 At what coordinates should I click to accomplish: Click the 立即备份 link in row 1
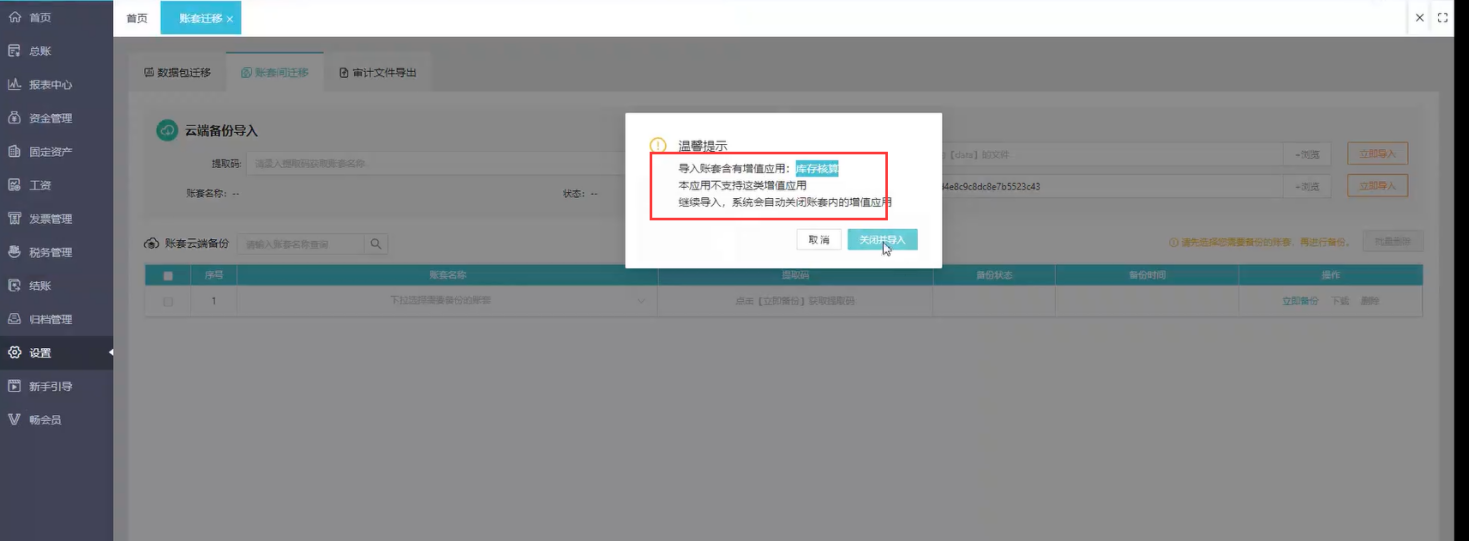point(1300,301)
